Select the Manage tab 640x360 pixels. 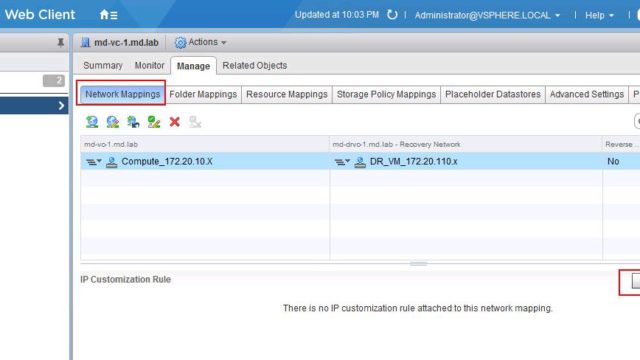[x=193, y=66]
